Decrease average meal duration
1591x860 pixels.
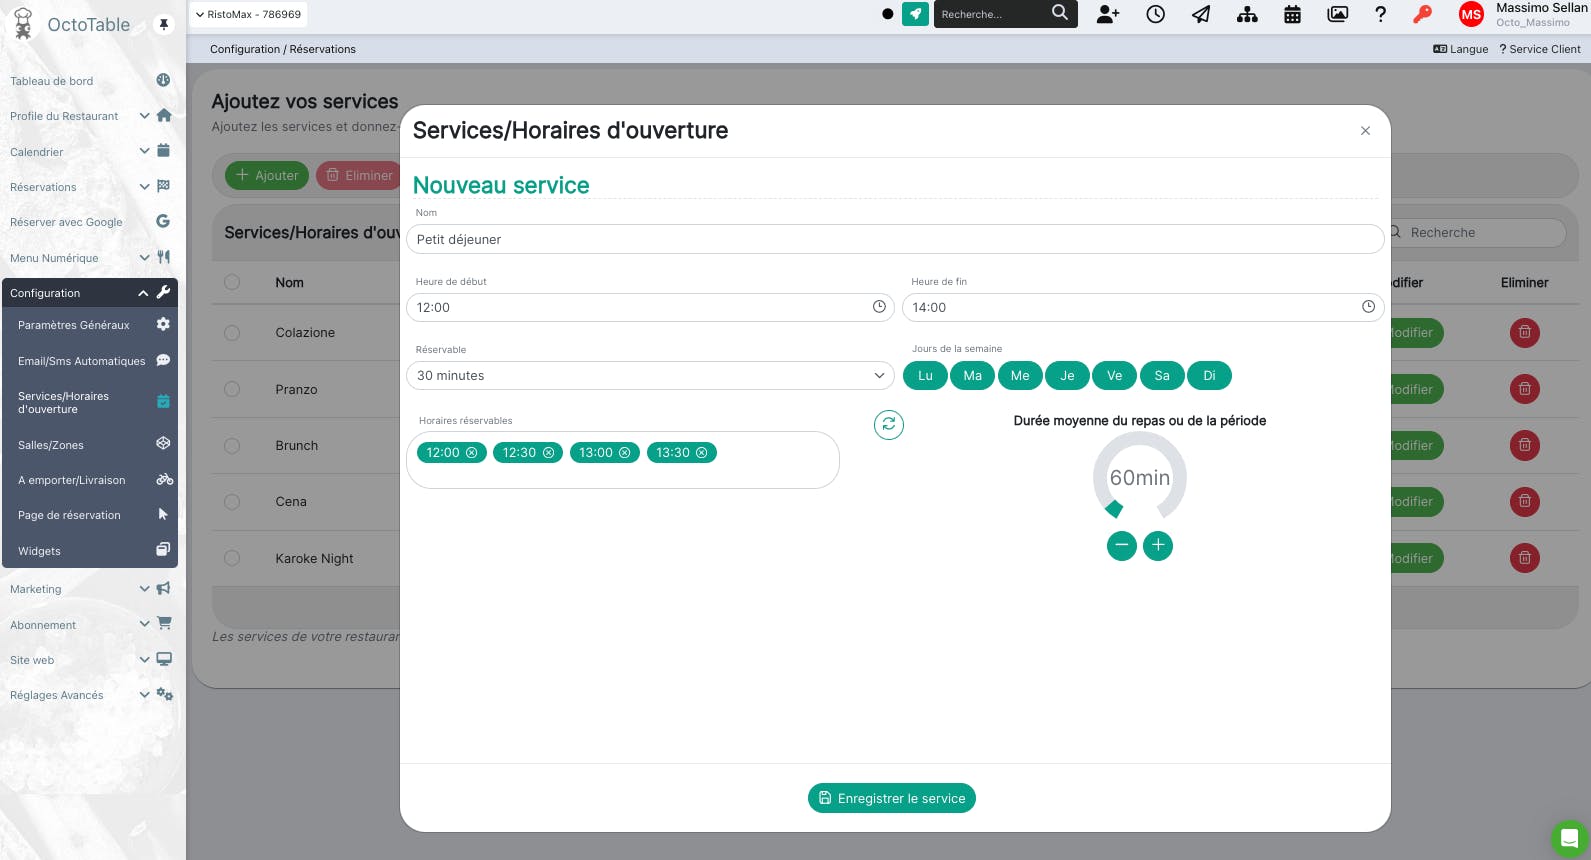(x=1122, y=546)
